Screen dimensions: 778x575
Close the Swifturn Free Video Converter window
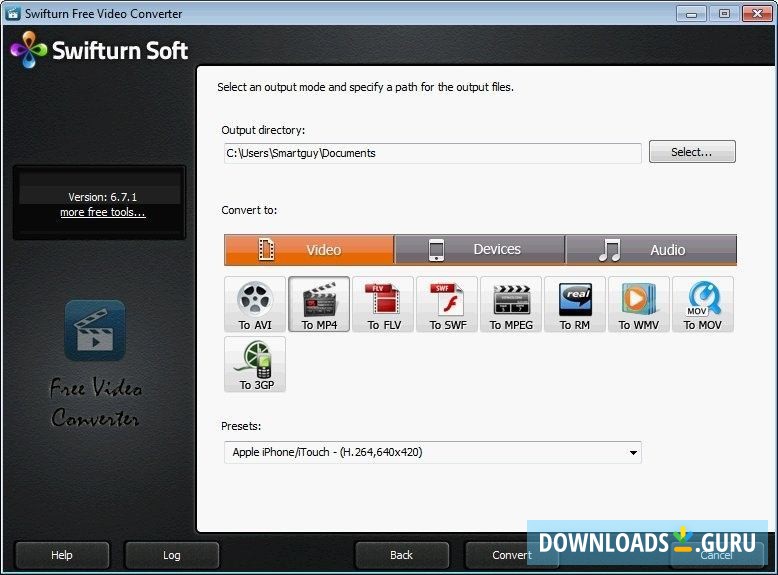(x=757, y=14)
